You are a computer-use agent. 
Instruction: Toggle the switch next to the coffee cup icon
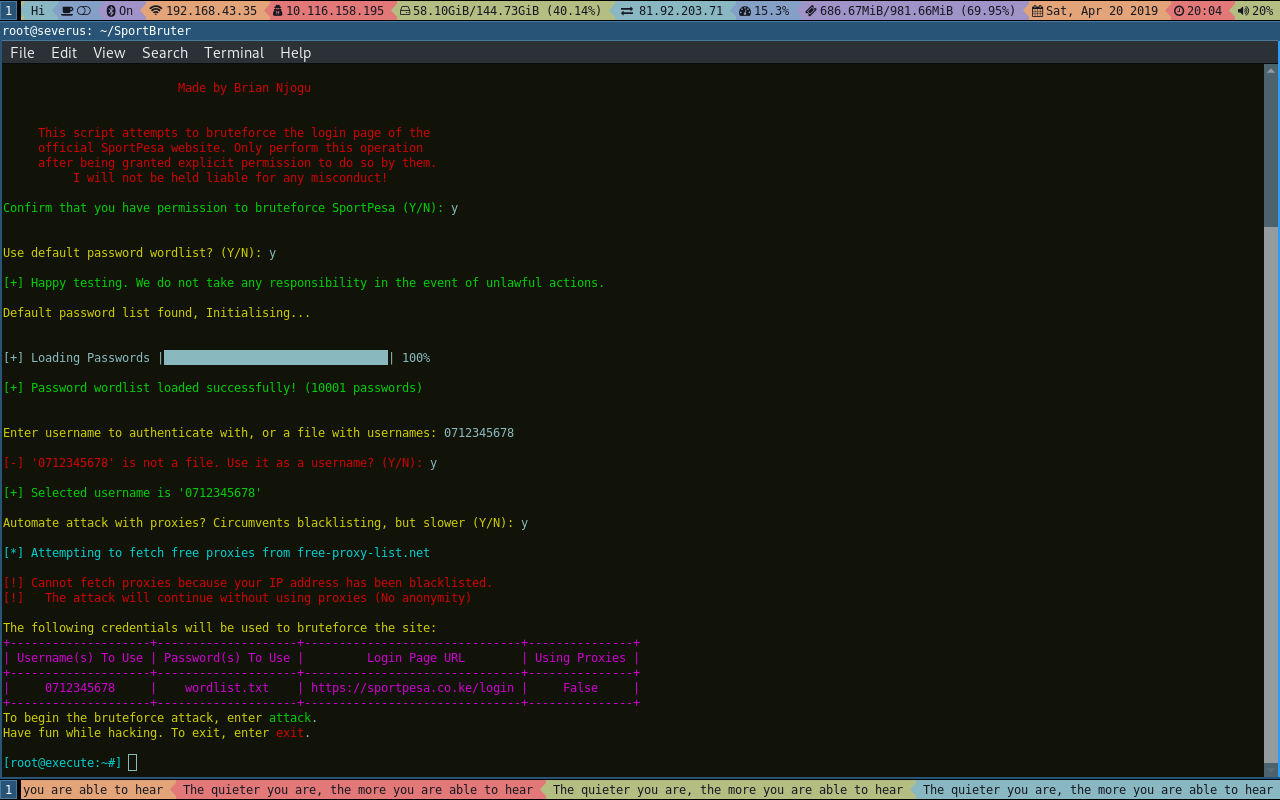(x=83, y=10)
